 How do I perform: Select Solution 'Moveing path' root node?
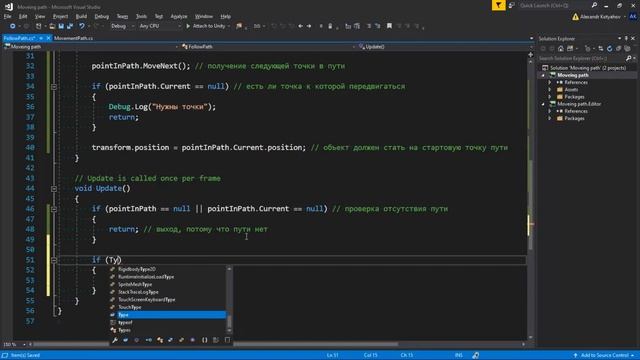tap(588, 68)
